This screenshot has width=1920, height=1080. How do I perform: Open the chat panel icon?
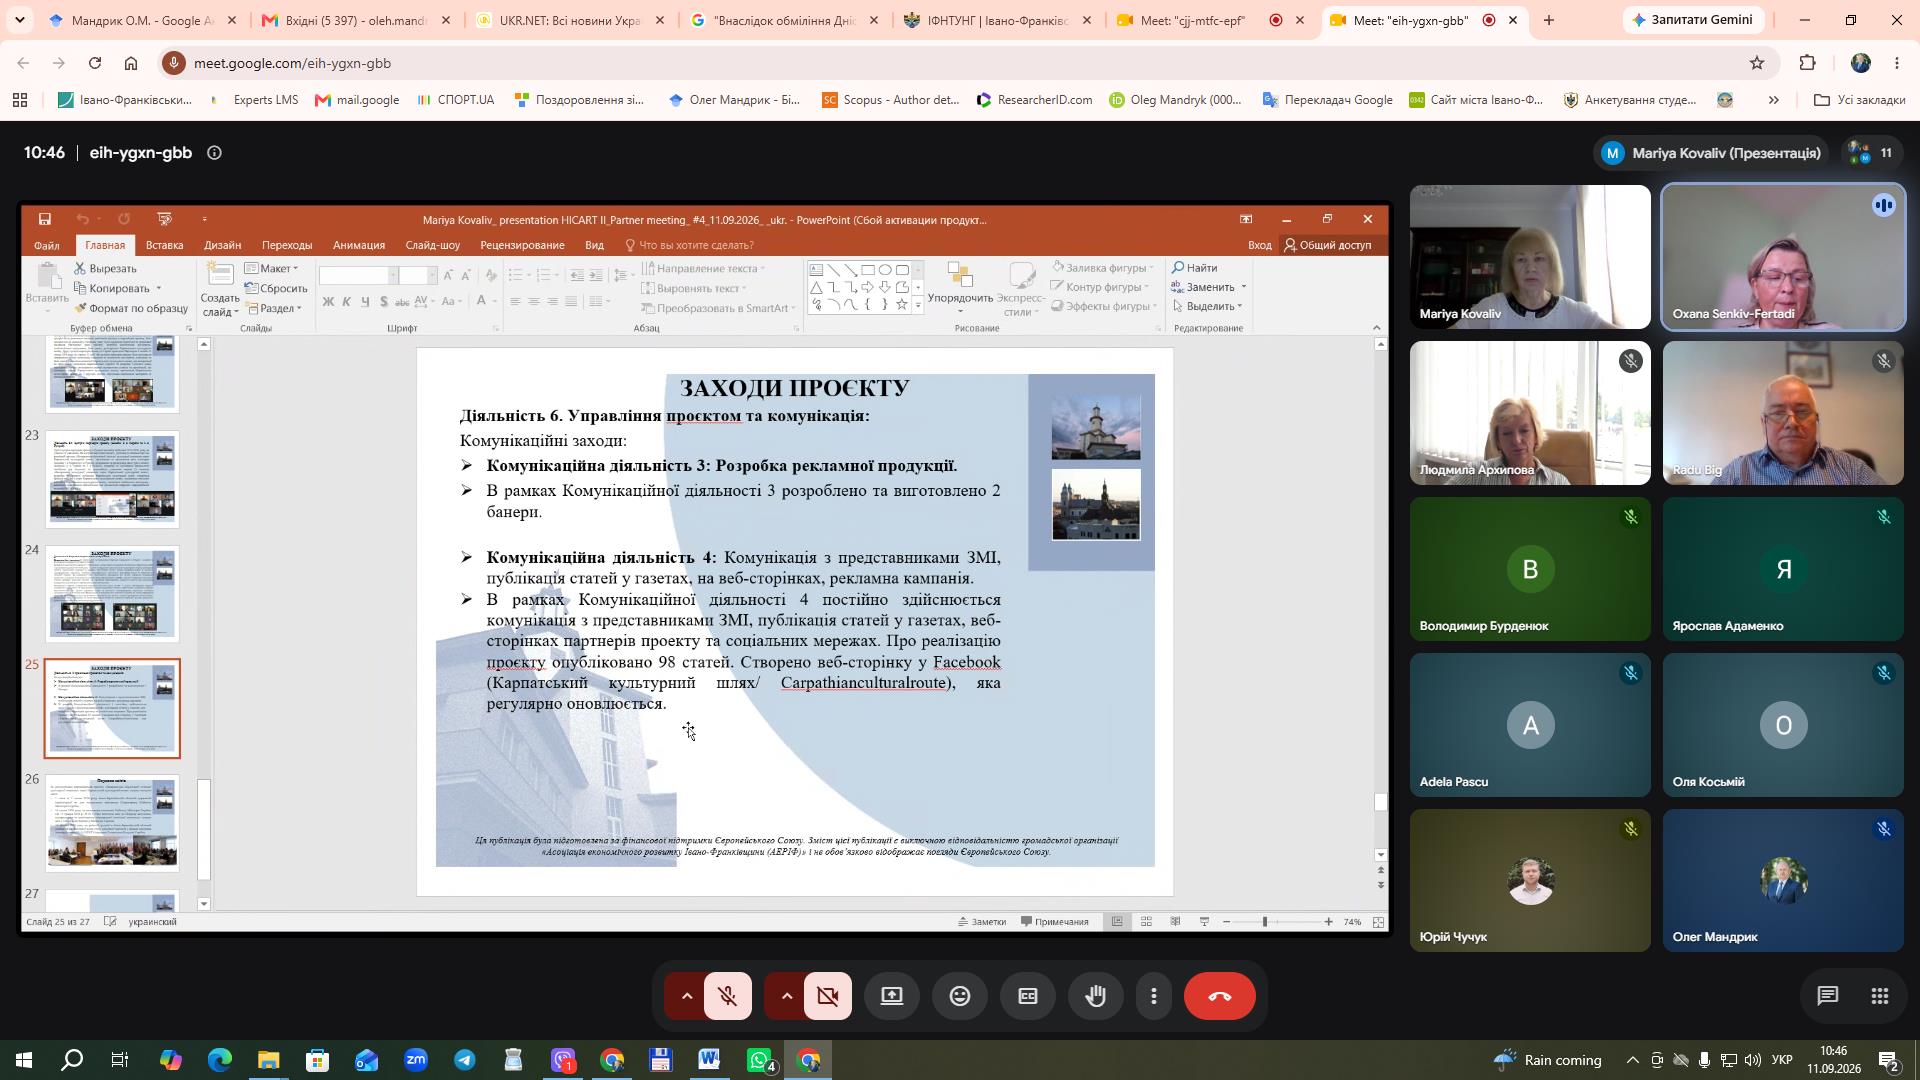coord(1828,996)
